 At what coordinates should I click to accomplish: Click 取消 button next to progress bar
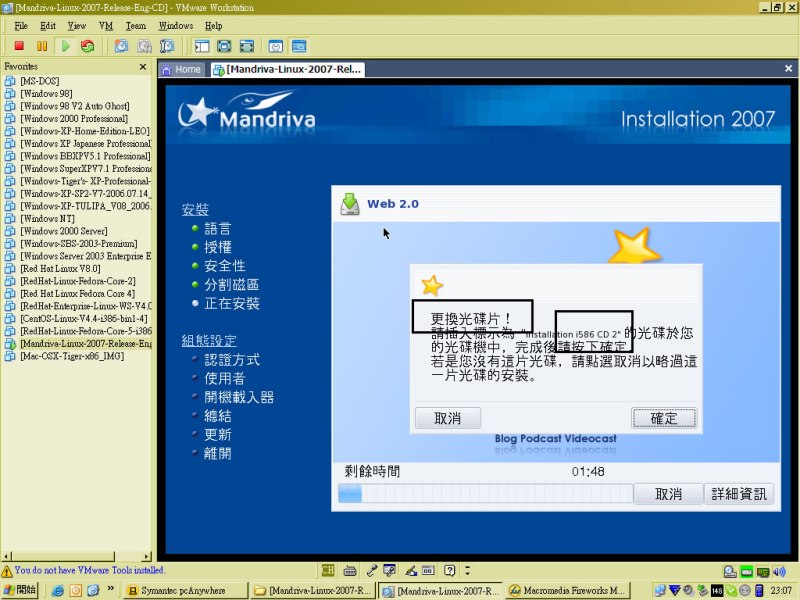point(668,494)
